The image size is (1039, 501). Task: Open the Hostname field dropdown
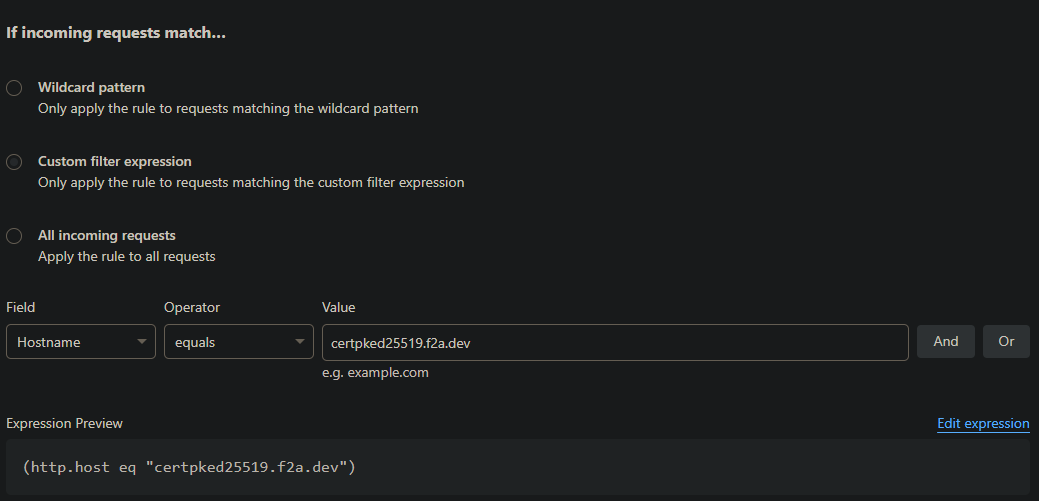pyautogui.click(x=70, y=342)
